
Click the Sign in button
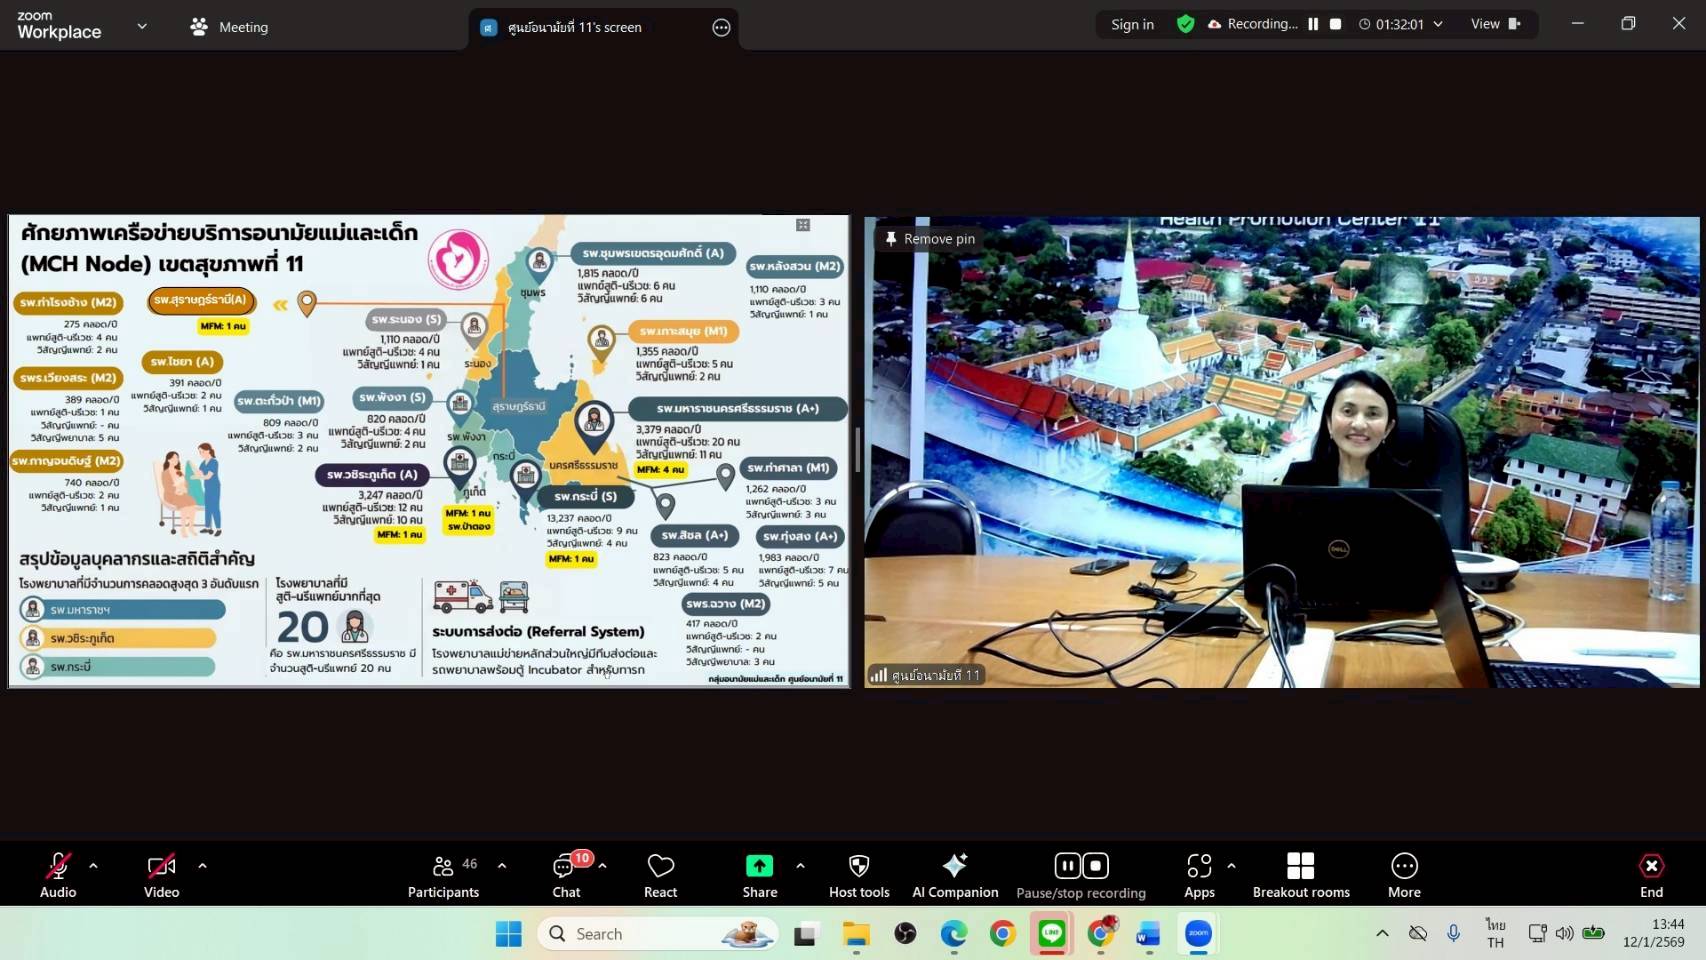pos(1132,24)
